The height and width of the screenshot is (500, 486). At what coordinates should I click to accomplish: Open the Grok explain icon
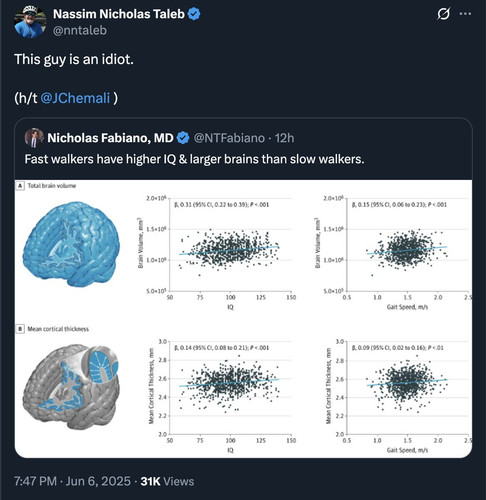[443, 14]
